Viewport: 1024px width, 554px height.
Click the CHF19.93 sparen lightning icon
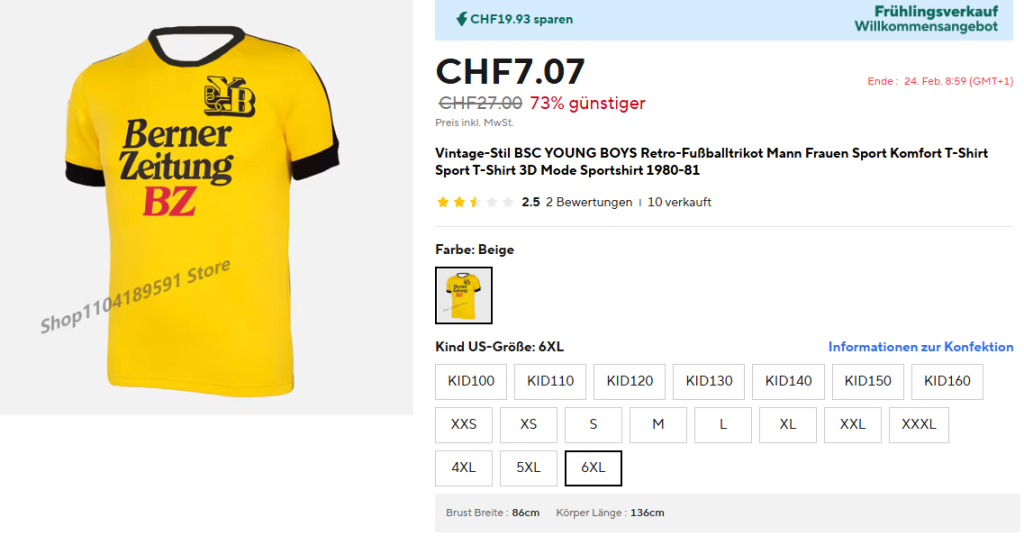coord(461,19)
